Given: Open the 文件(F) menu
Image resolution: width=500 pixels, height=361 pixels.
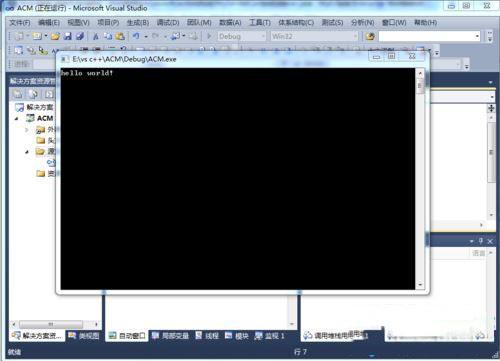Looking at the screenshot, I should (x=20, y=23).
